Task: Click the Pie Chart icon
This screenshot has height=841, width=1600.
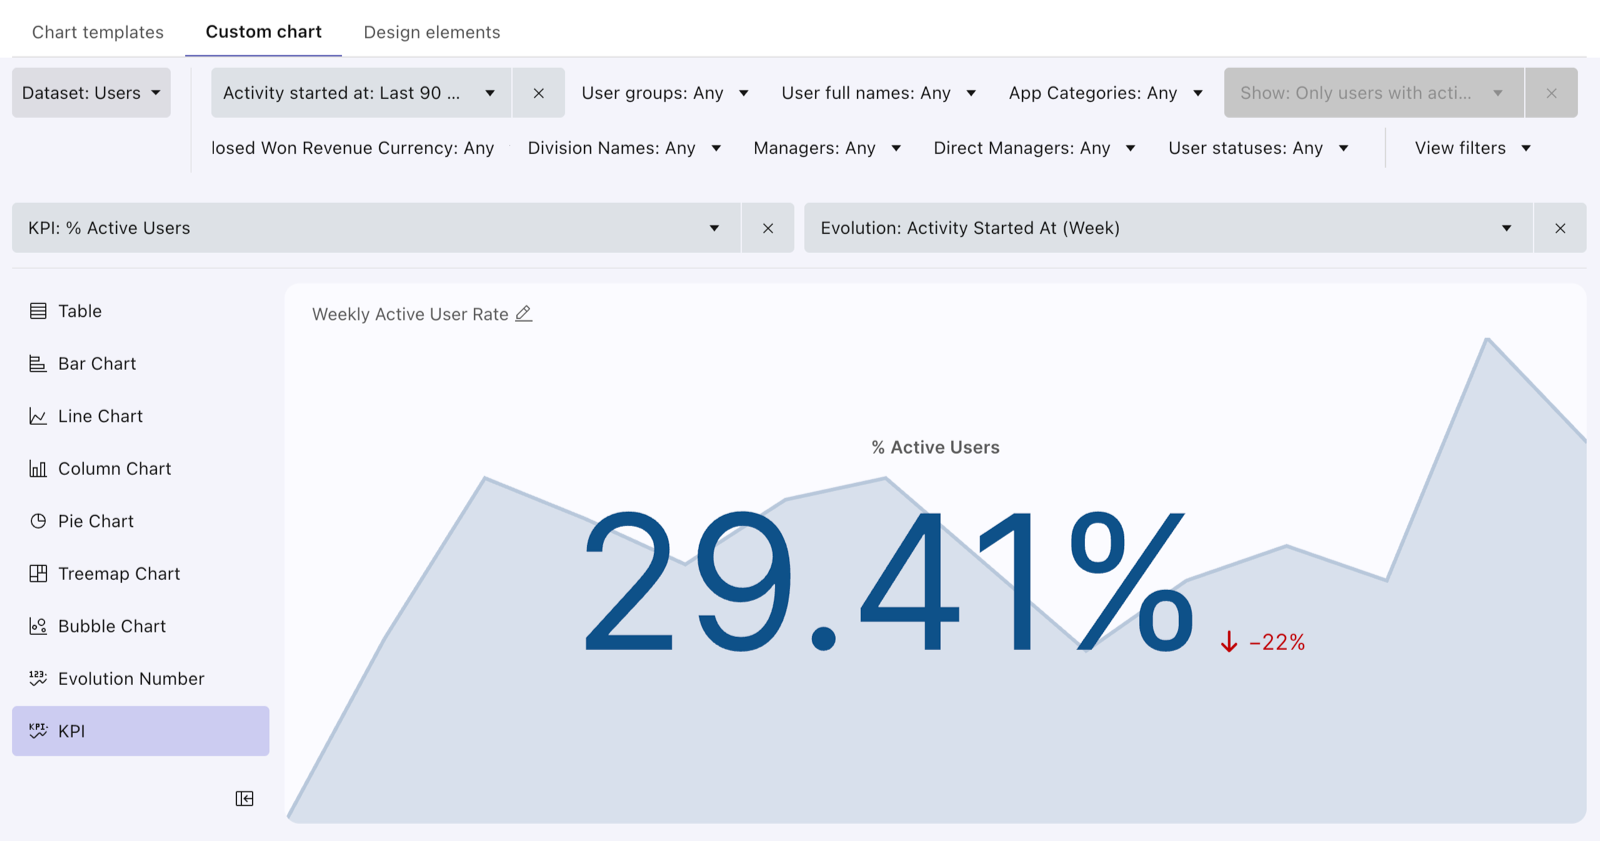Action: coord(38,521)
